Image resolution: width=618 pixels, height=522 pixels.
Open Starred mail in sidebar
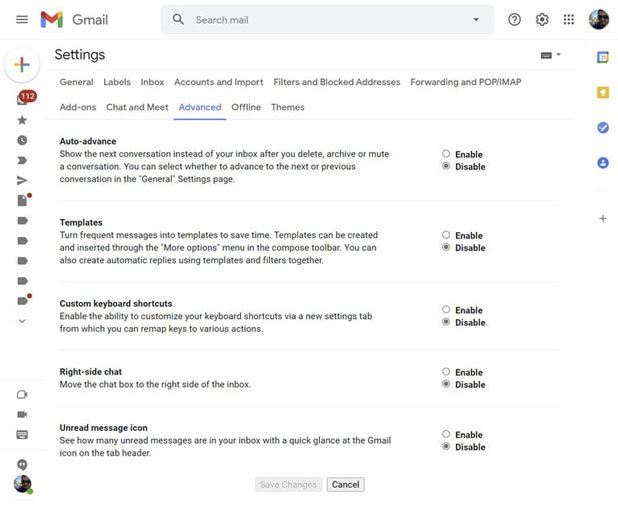22,120
